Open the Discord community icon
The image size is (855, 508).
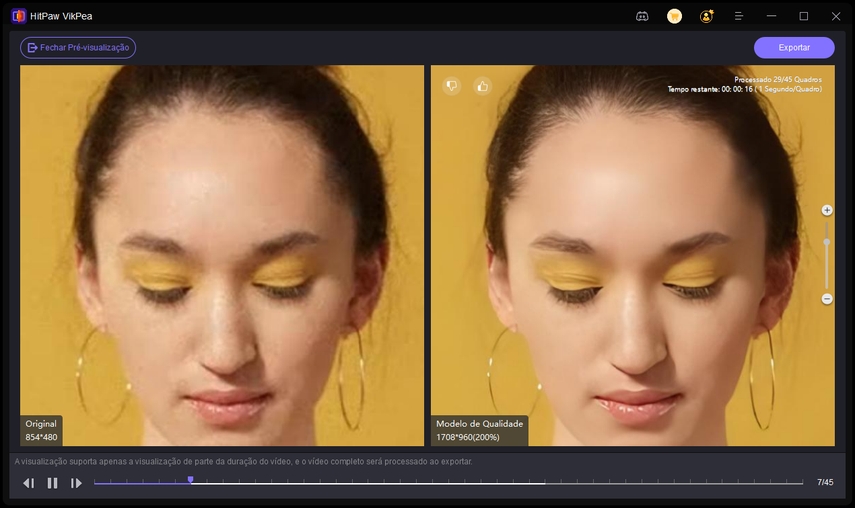(642, 16)
